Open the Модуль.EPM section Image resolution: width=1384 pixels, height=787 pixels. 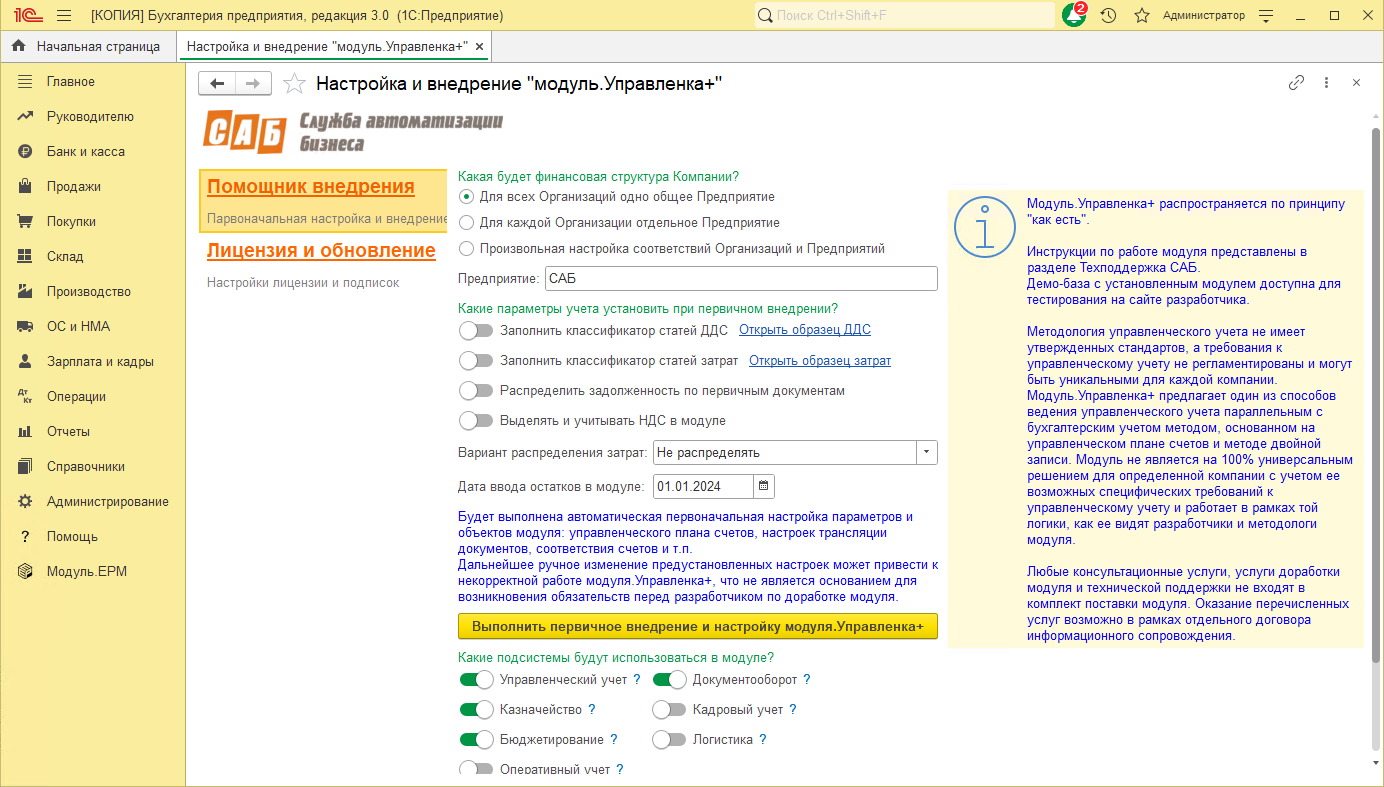[92, 572]
